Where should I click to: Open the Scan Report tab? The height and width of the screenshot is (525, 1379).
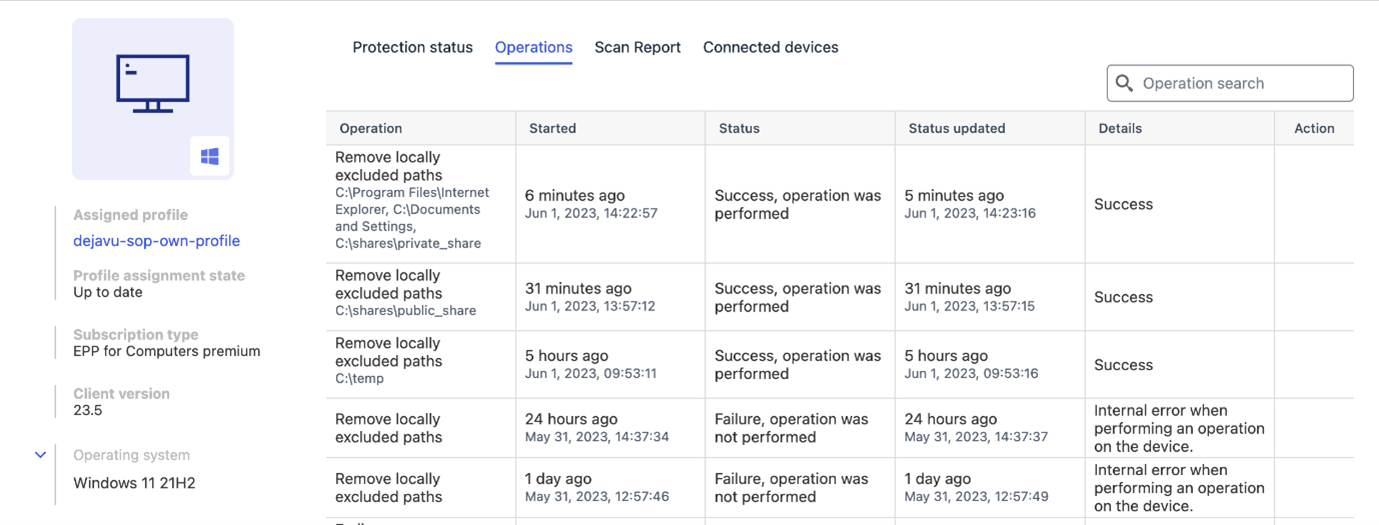637,47
